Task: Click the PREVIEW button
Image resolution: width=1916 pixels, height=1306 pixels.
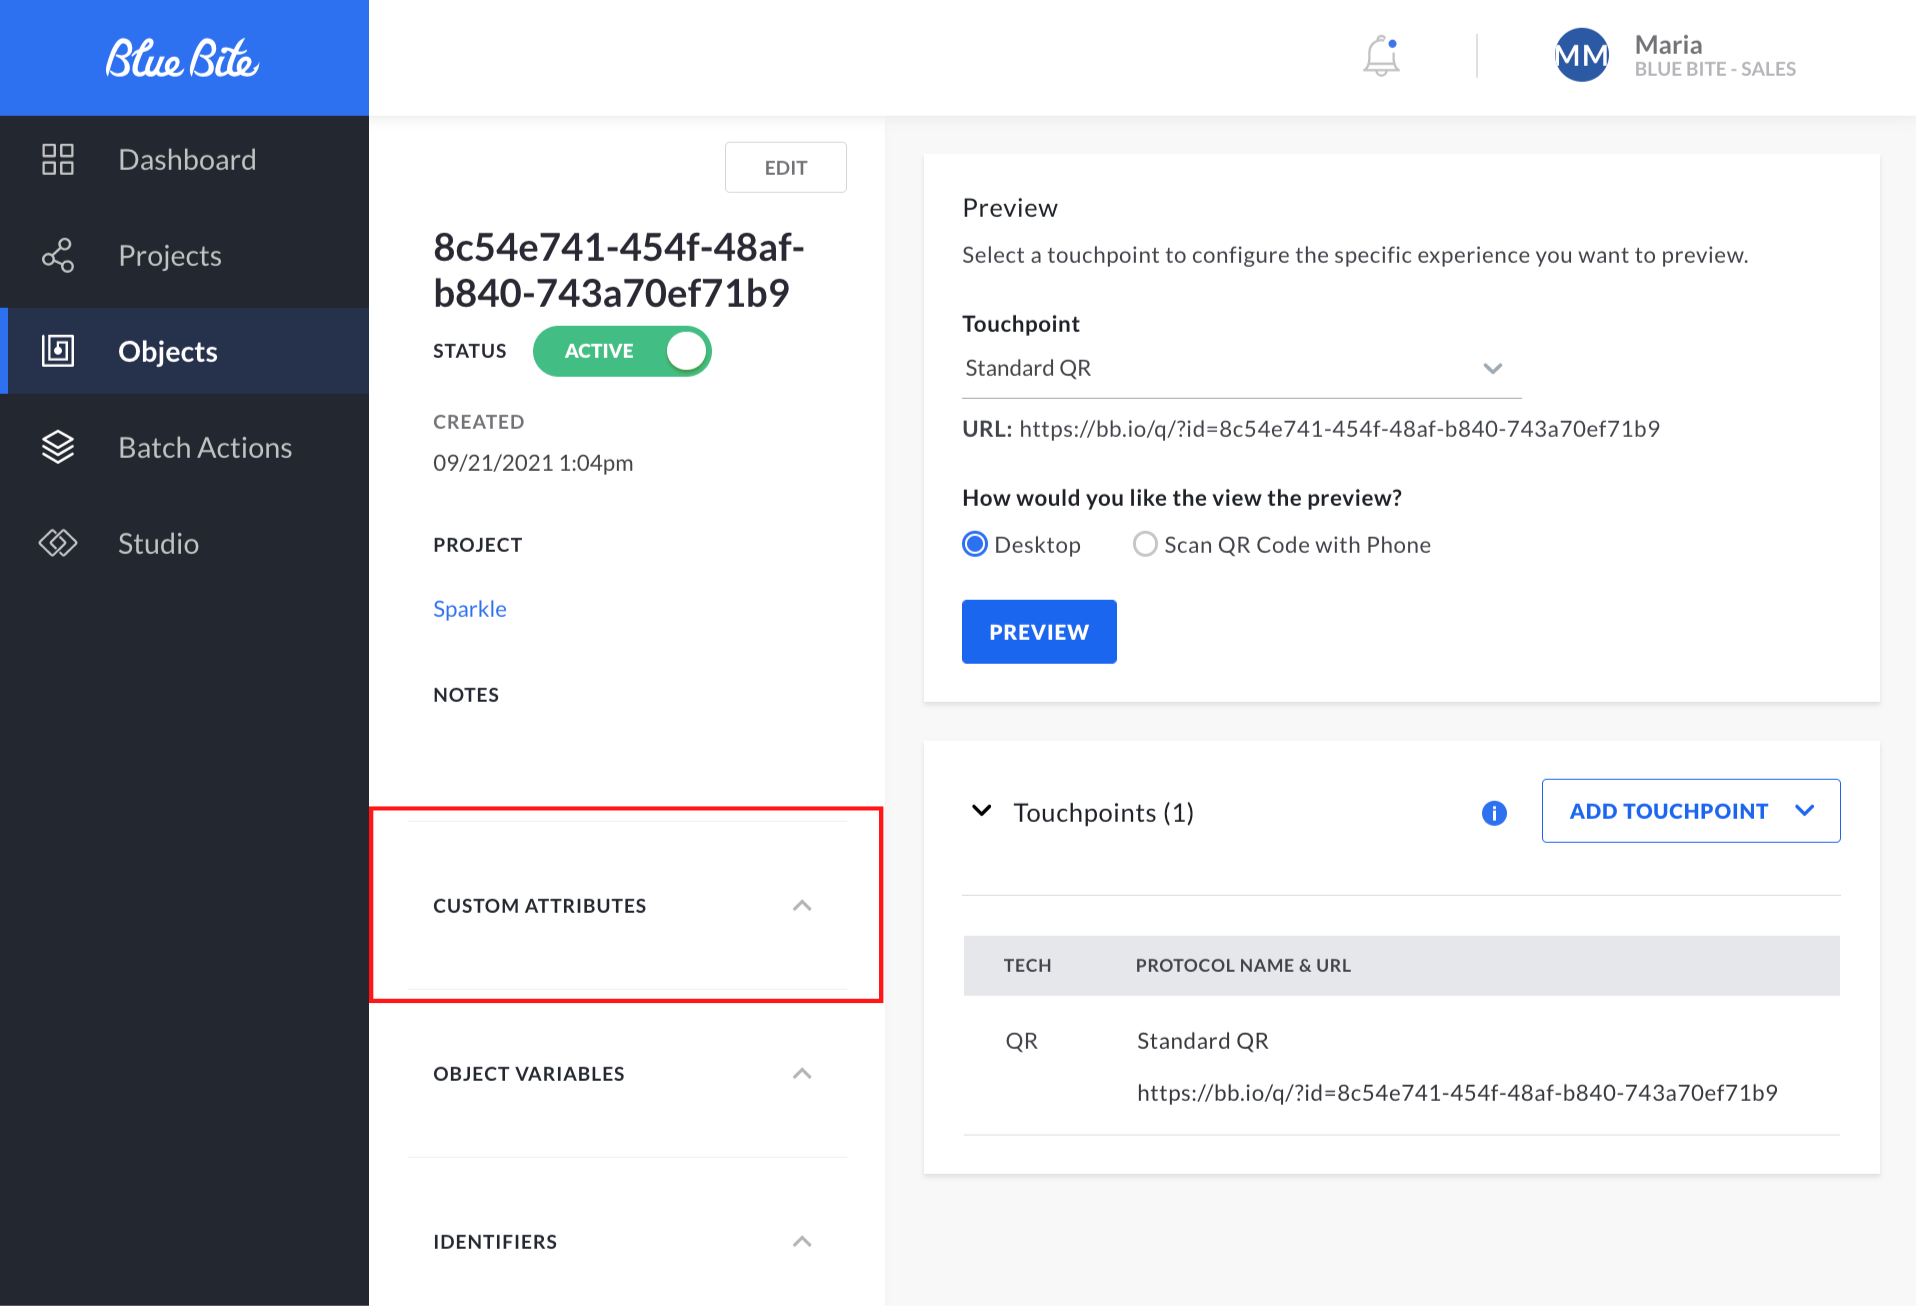Action: (x=1038, y=631)
